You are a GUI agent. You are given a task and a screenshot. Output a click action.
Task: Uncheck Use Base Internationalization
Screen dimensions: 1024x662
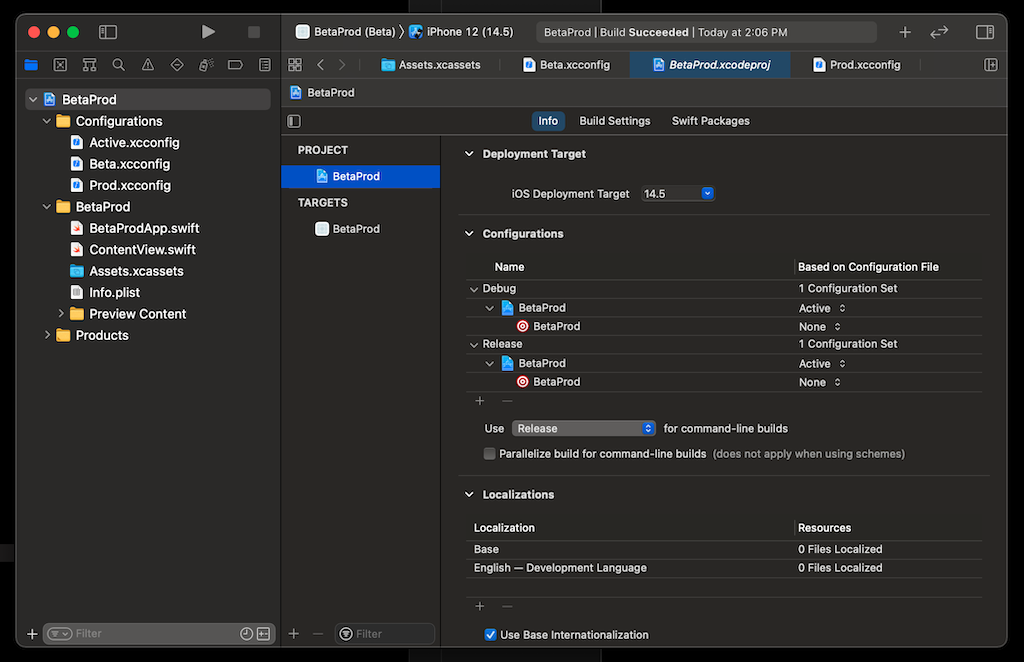coord(490,635)
